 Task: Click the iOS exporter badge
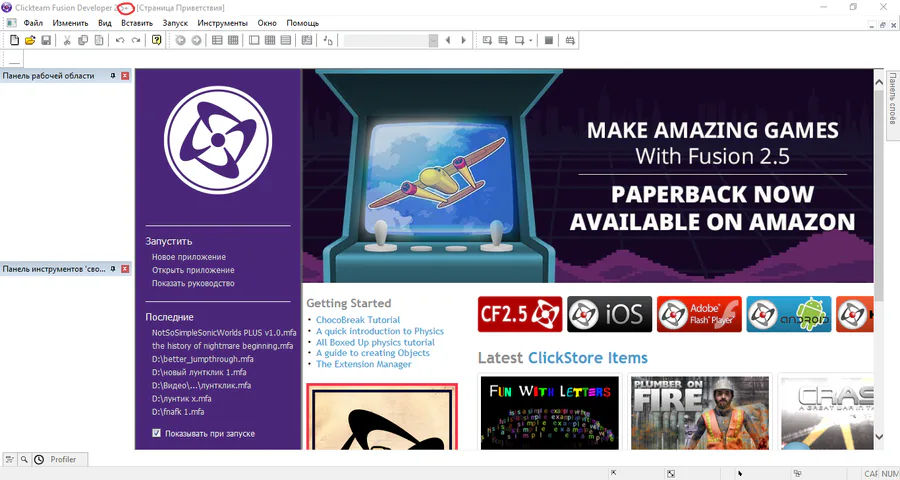coord(610,314)
